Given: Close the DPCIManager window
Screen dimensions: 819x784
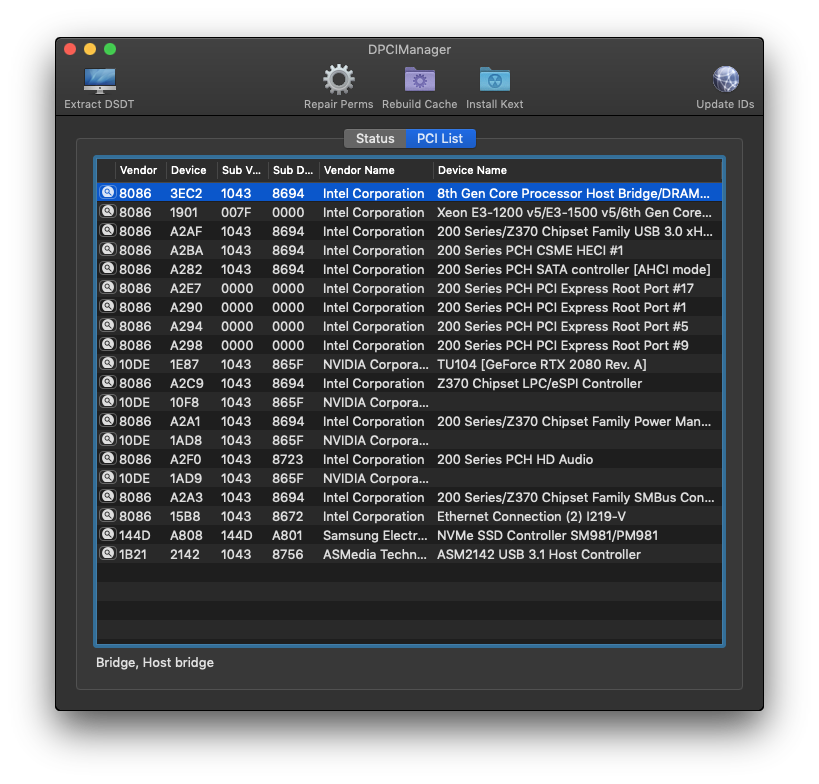Looking at the screenshot, I should click(x=70, y=49).
